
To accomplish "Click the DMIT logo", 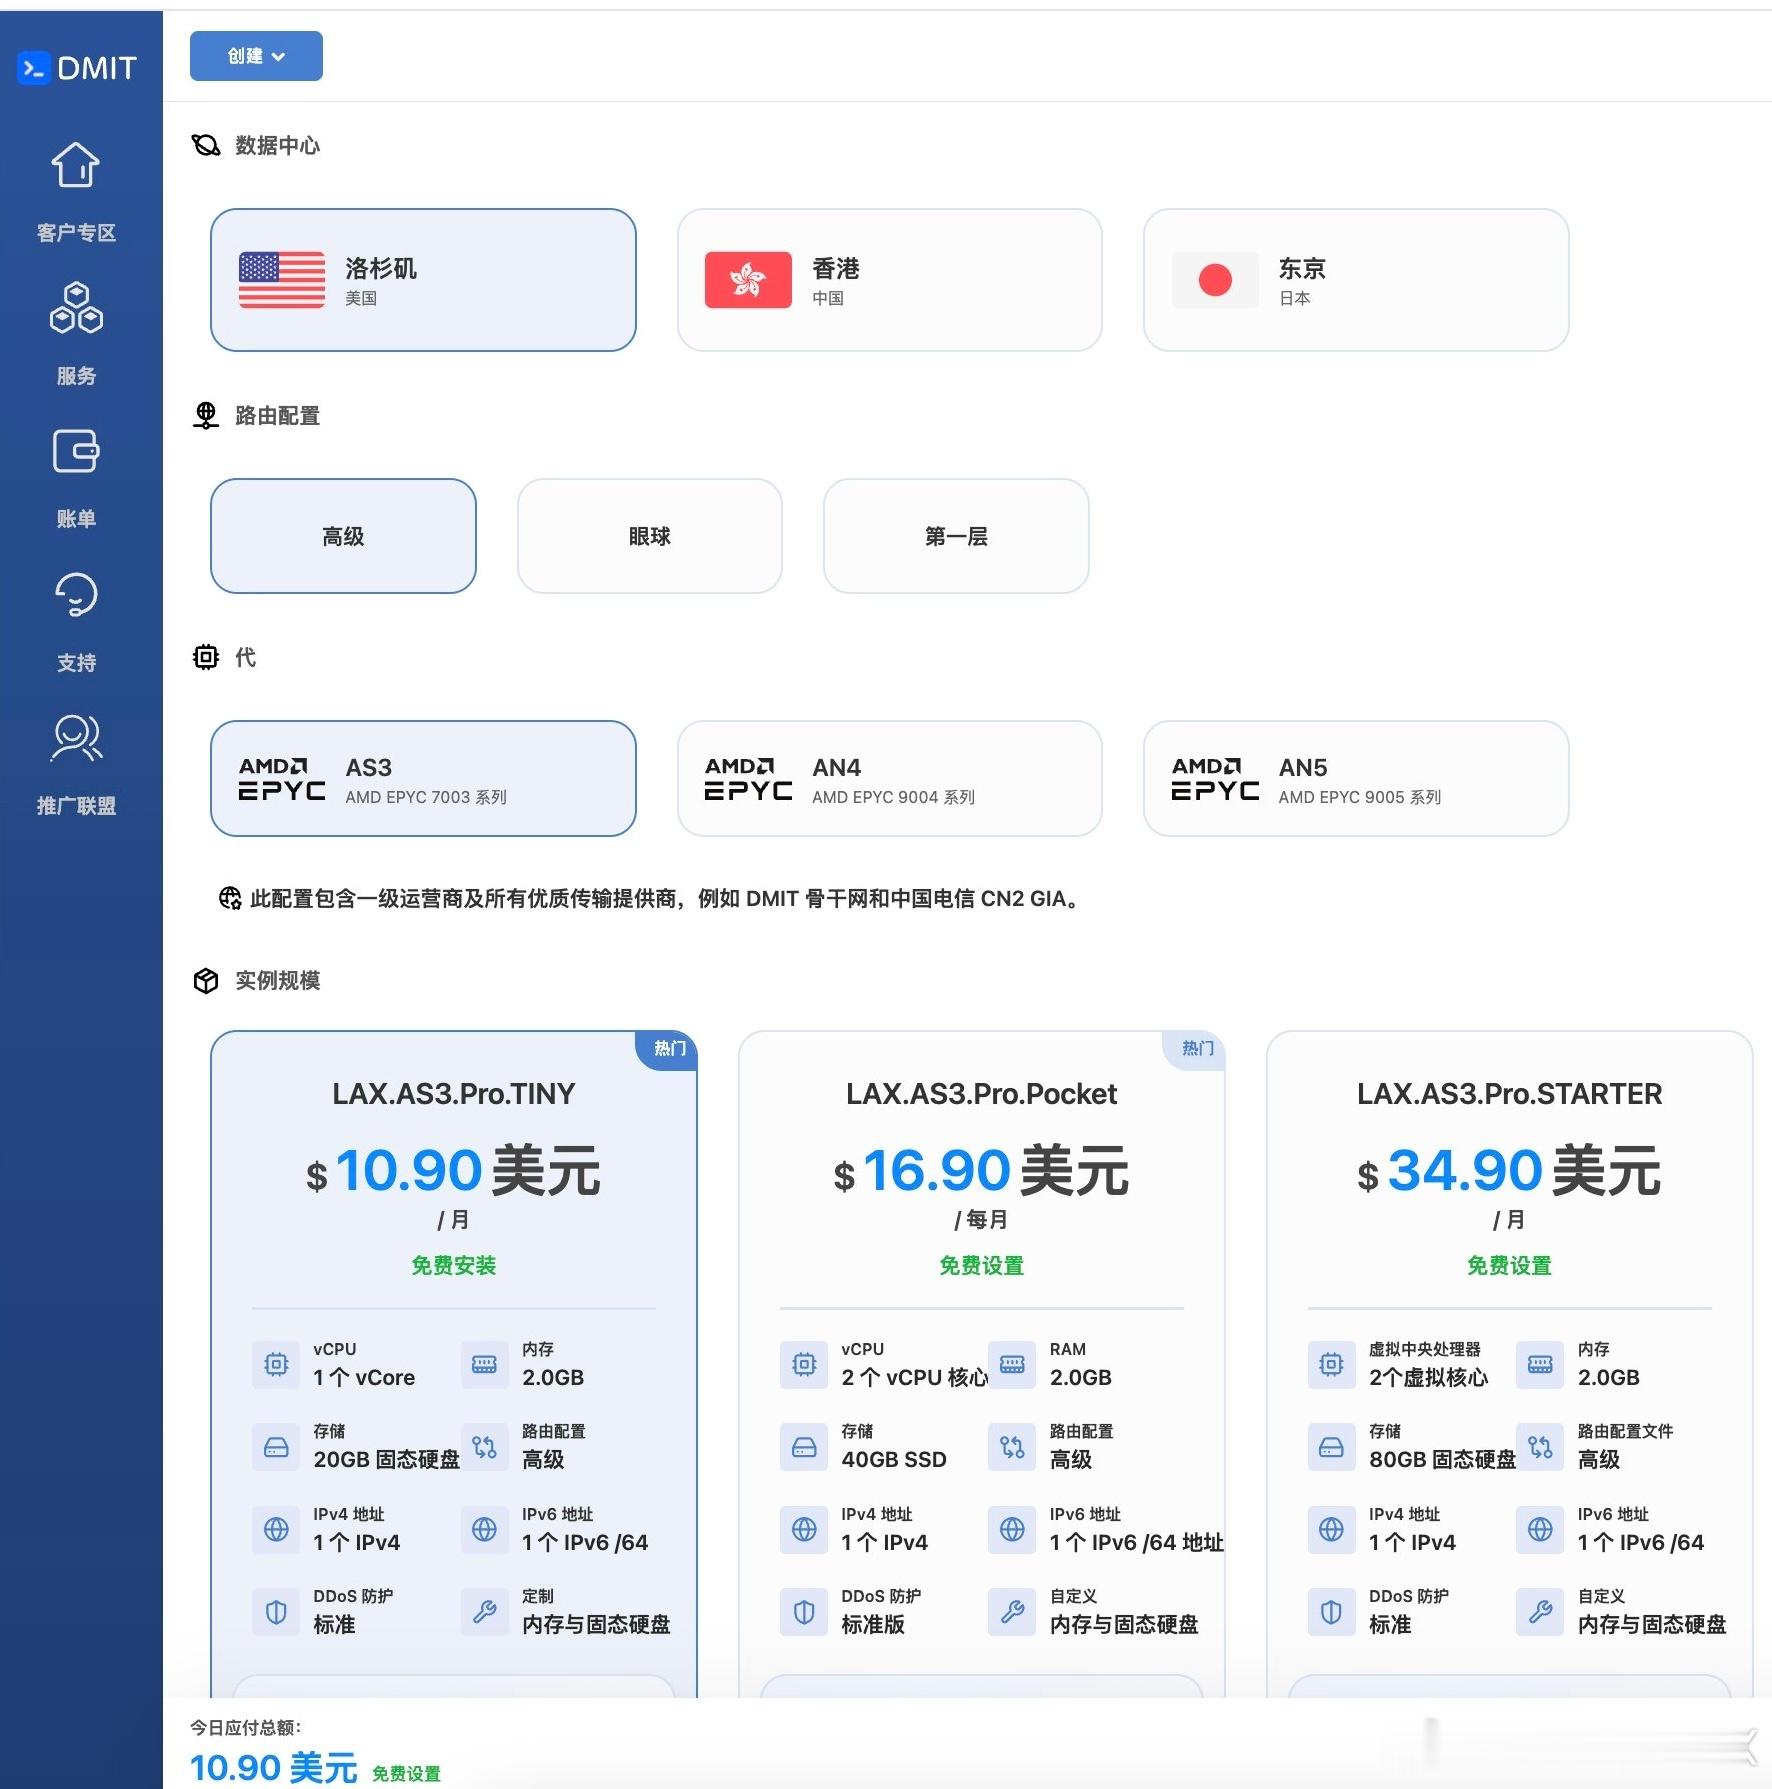I will pyautogui.click(x=77, y=68).
